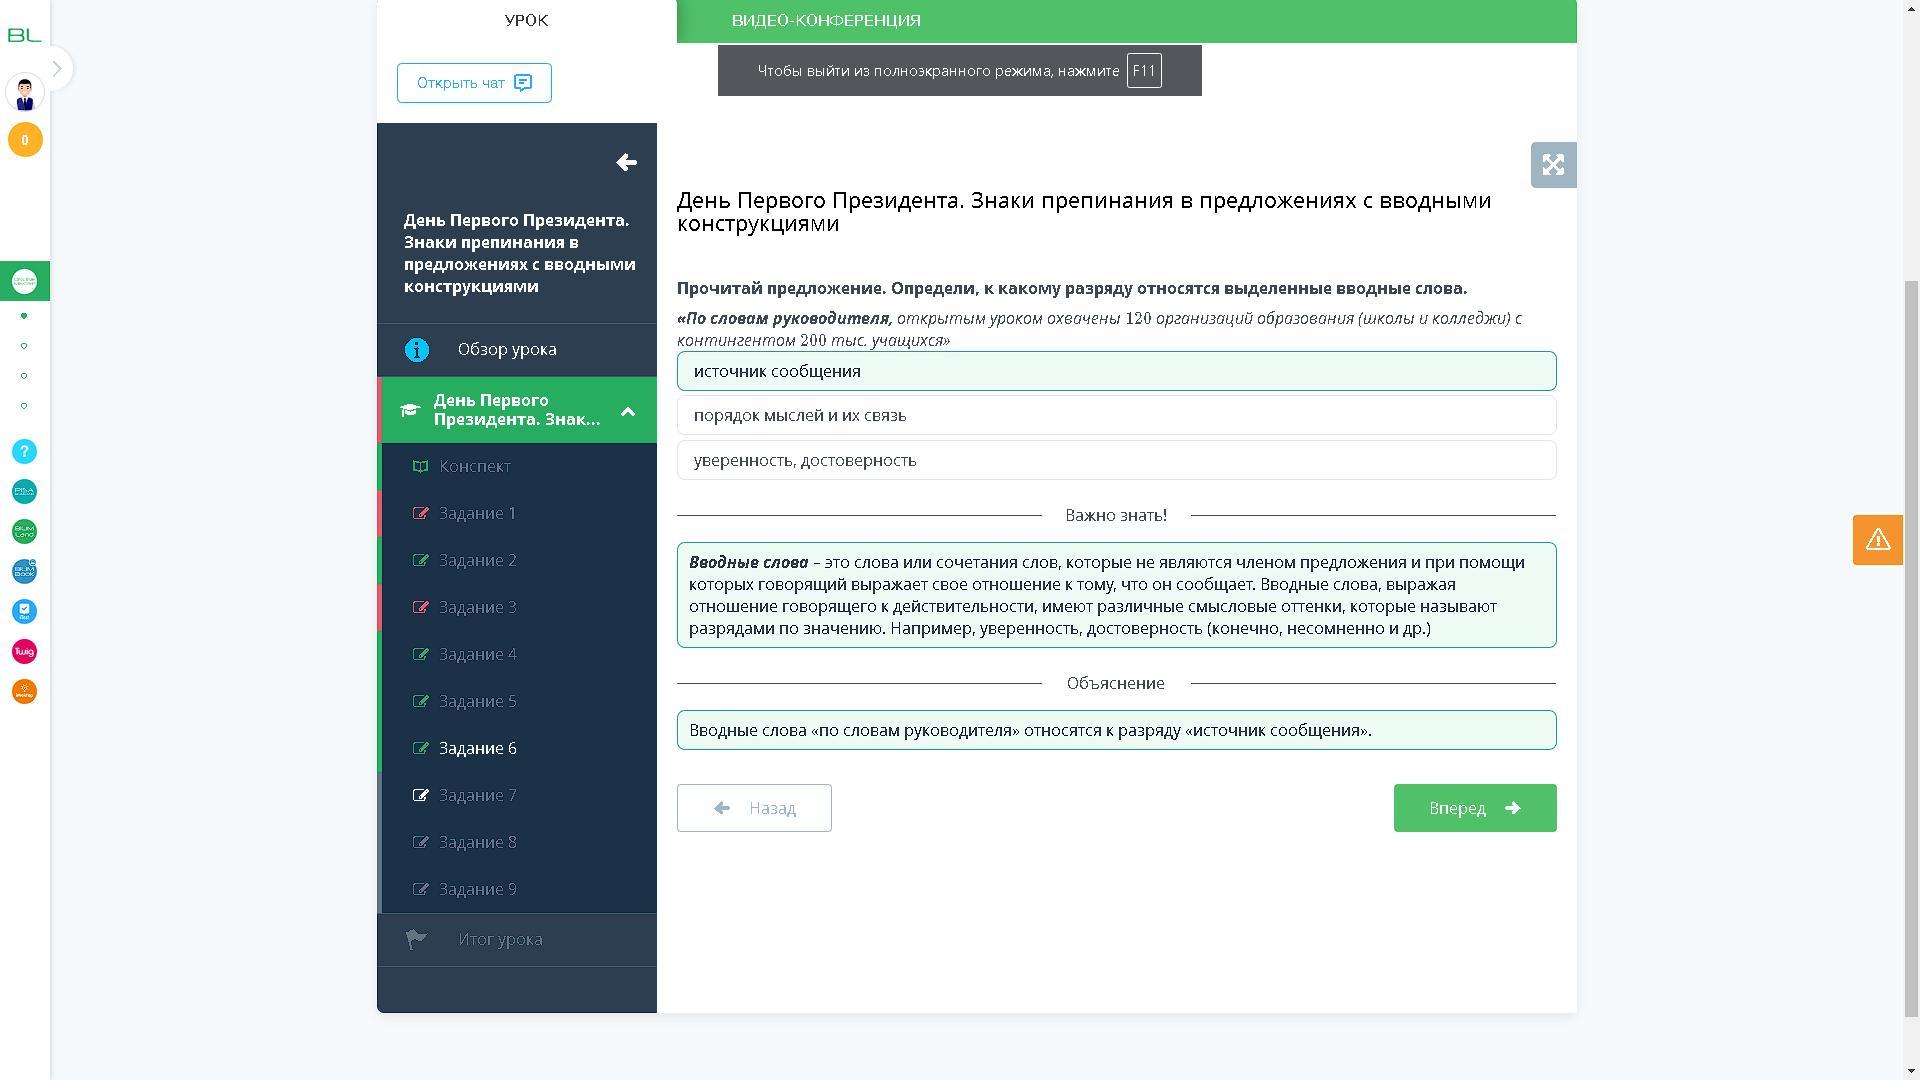Open the Twig icon in the sidebar
Viewport: 1920px width, 1080px height.
pyautogui.click(x=25, y=652)
